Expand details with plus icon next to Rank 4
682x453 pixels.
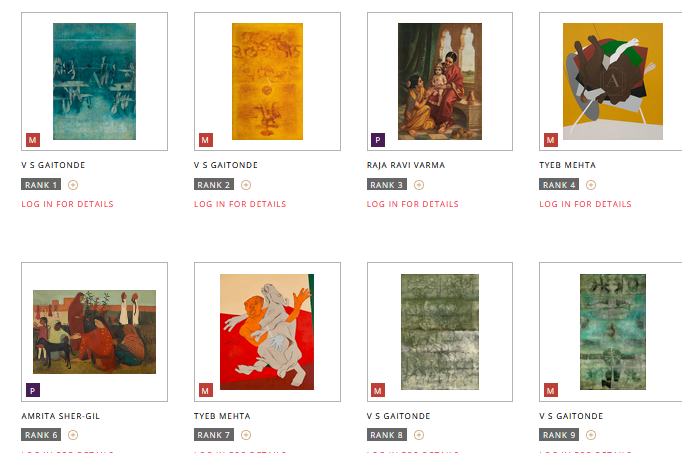point(591,185)
